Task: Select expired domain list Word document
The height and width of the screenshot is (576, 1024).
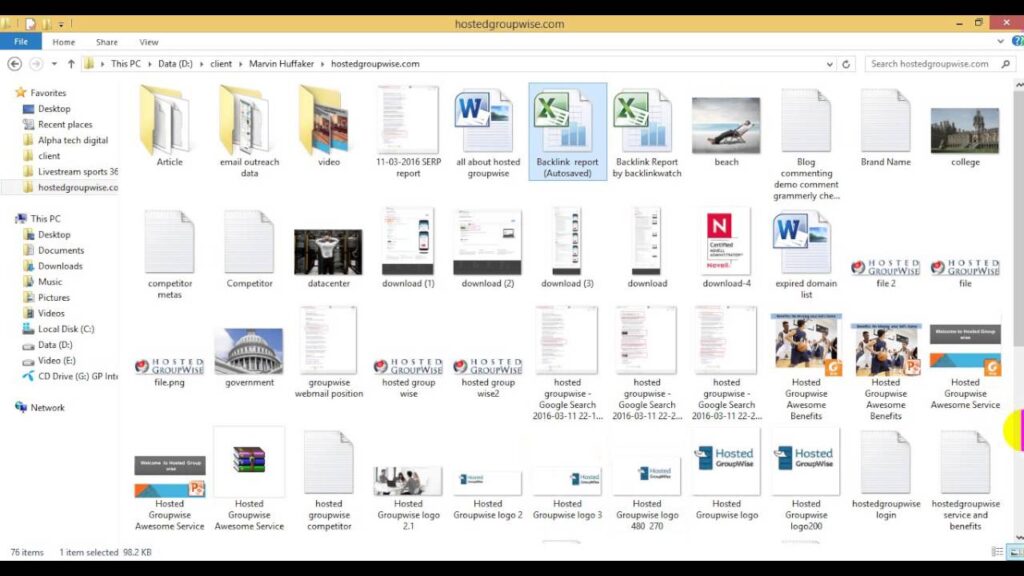Action: 806,255
